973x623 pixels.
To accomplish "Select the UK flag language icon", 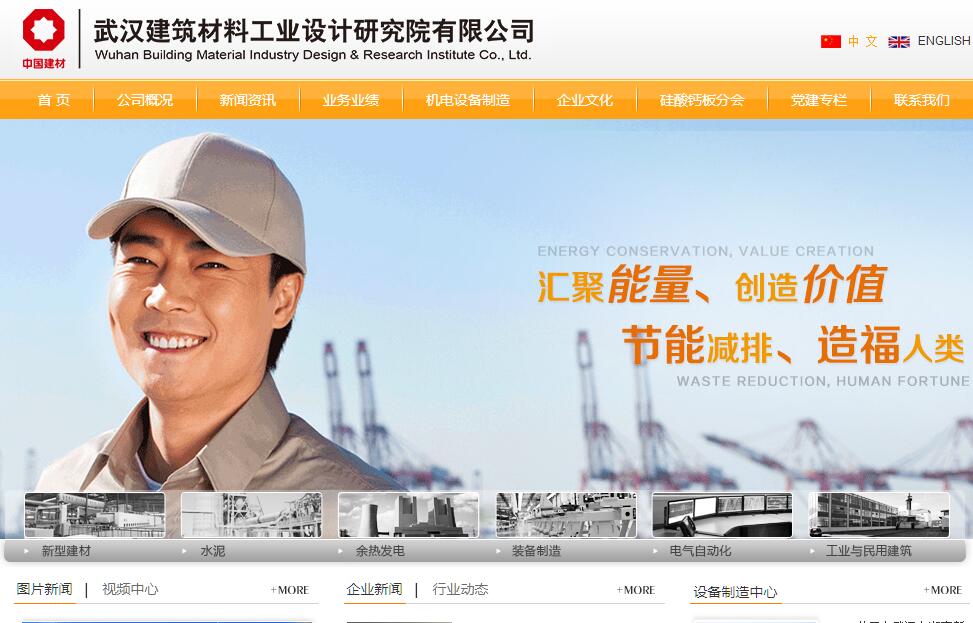I will [x=899, y=42].
